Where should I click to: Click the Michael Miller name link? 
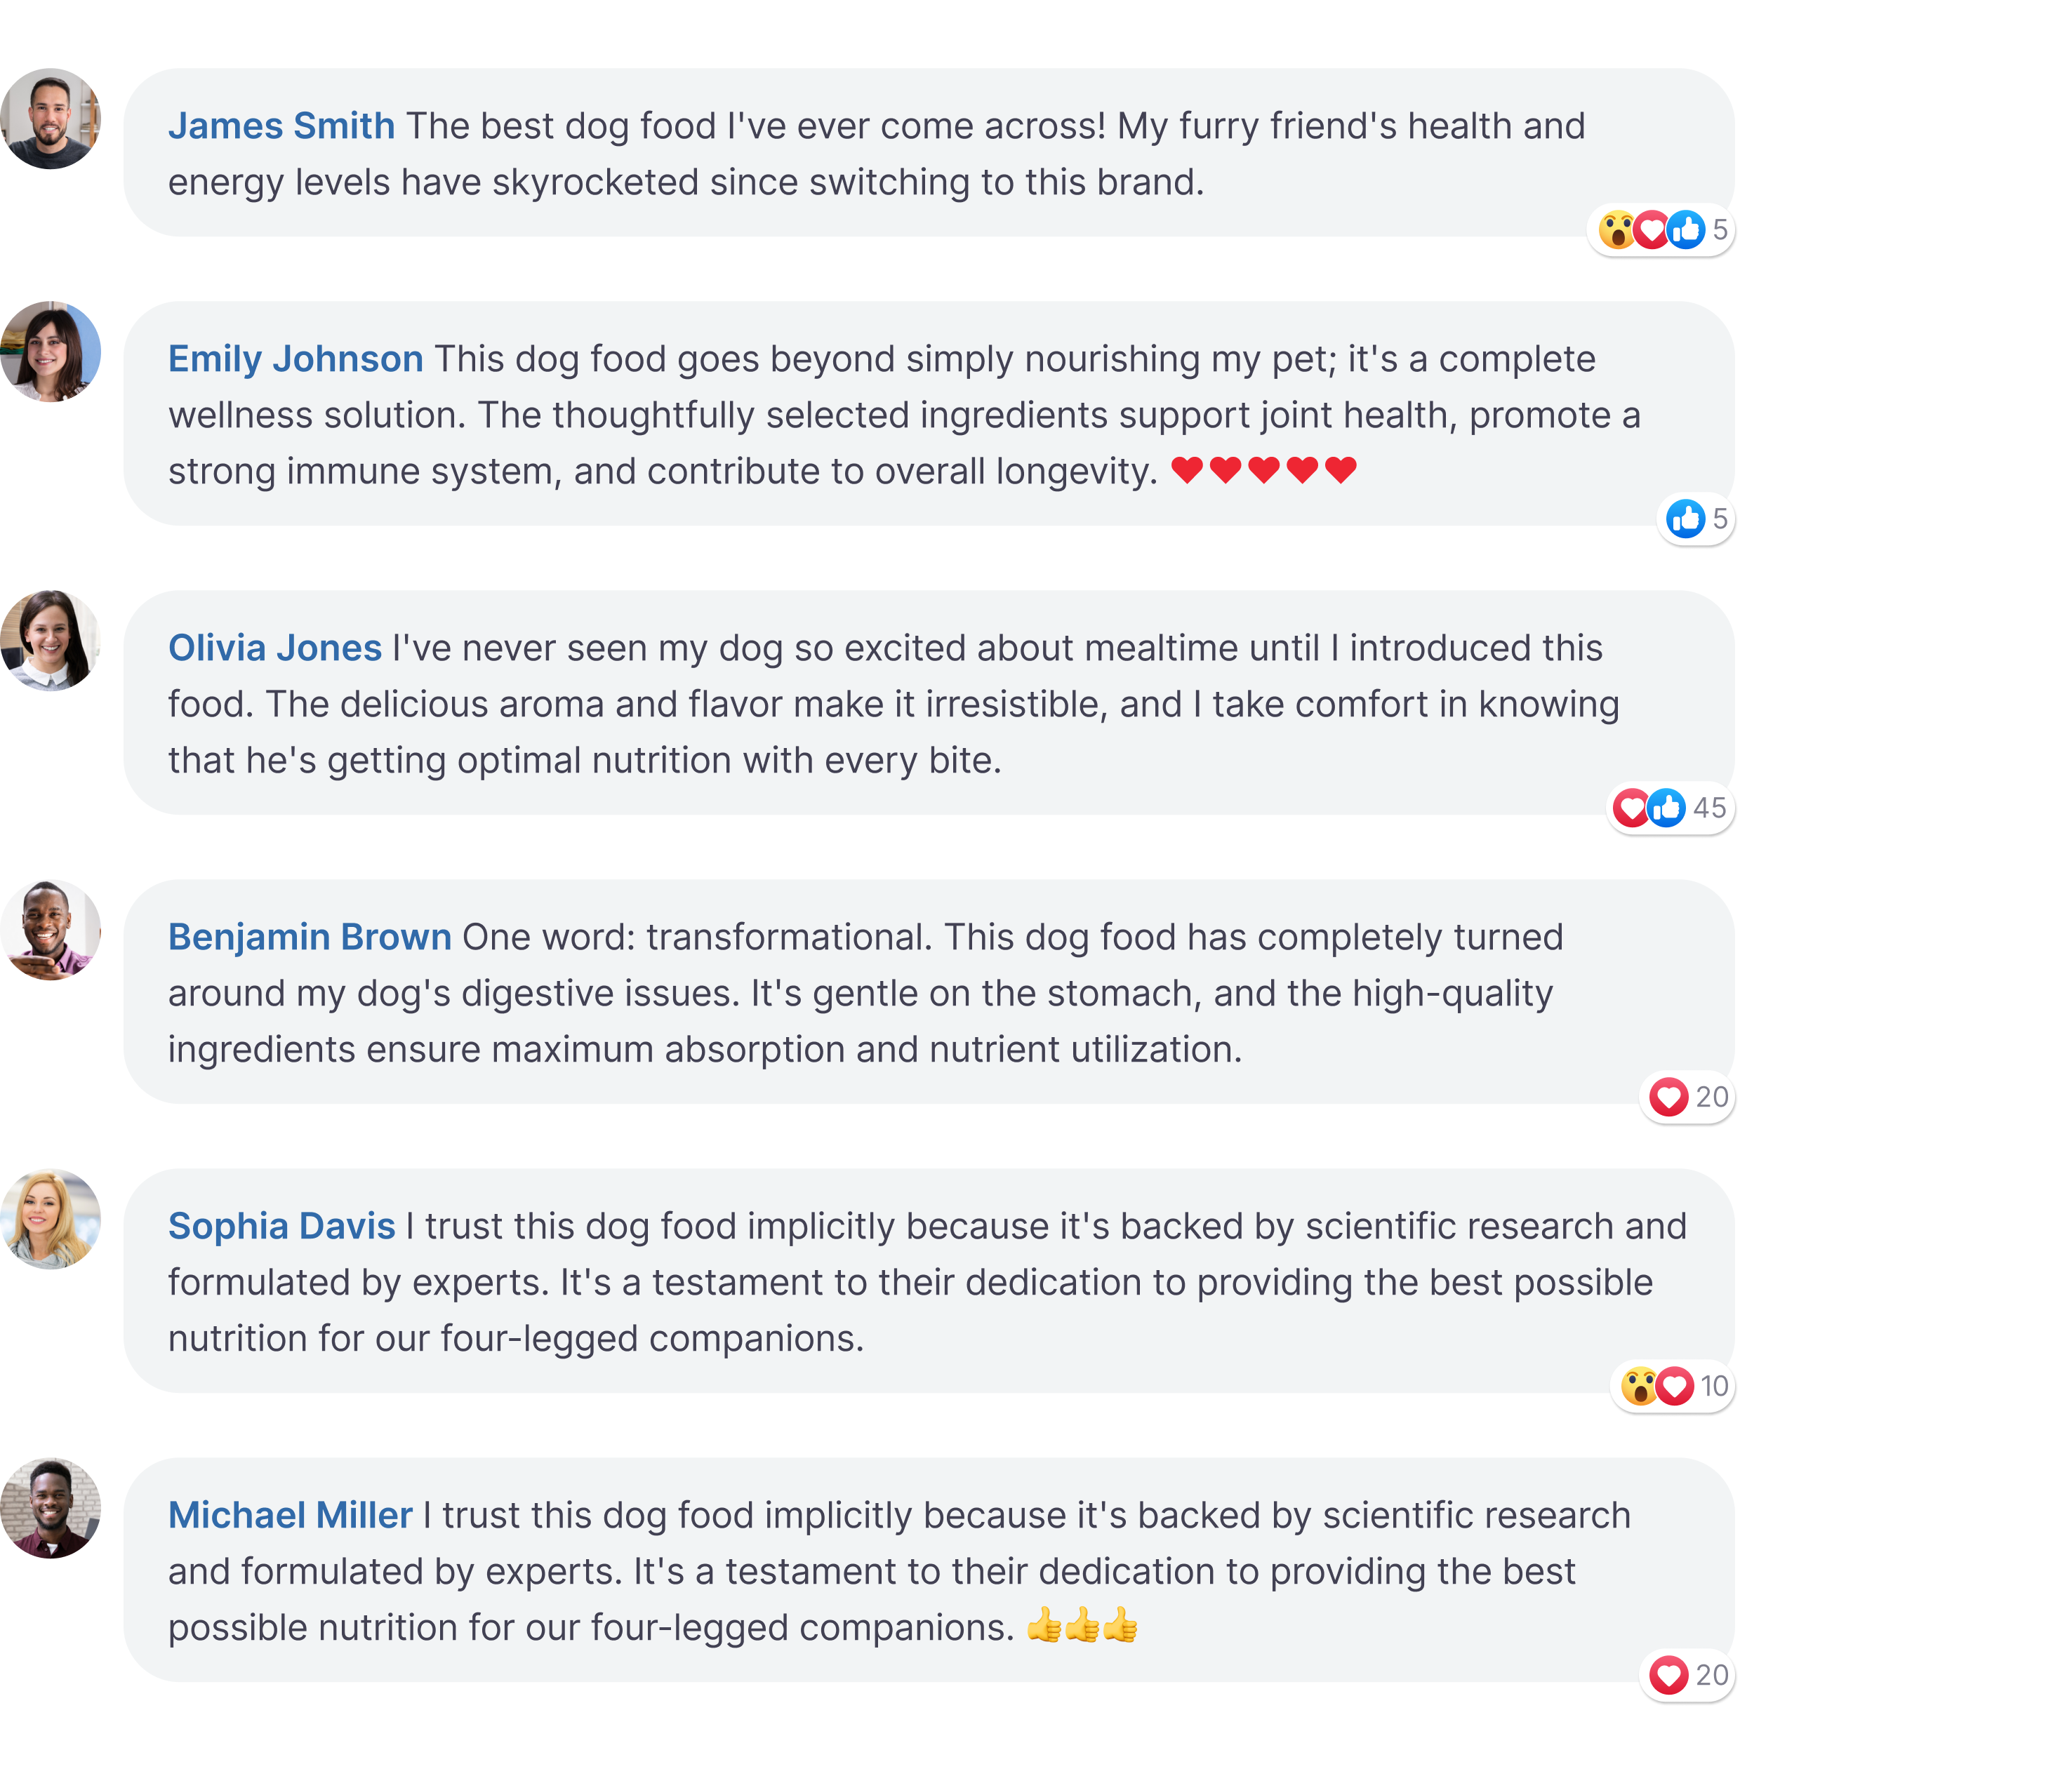[x=289, y=1515]
